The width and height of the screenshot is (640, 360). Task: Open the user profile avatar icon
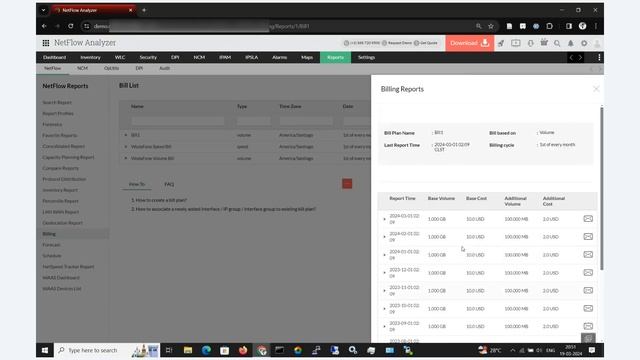pos(597,43)
